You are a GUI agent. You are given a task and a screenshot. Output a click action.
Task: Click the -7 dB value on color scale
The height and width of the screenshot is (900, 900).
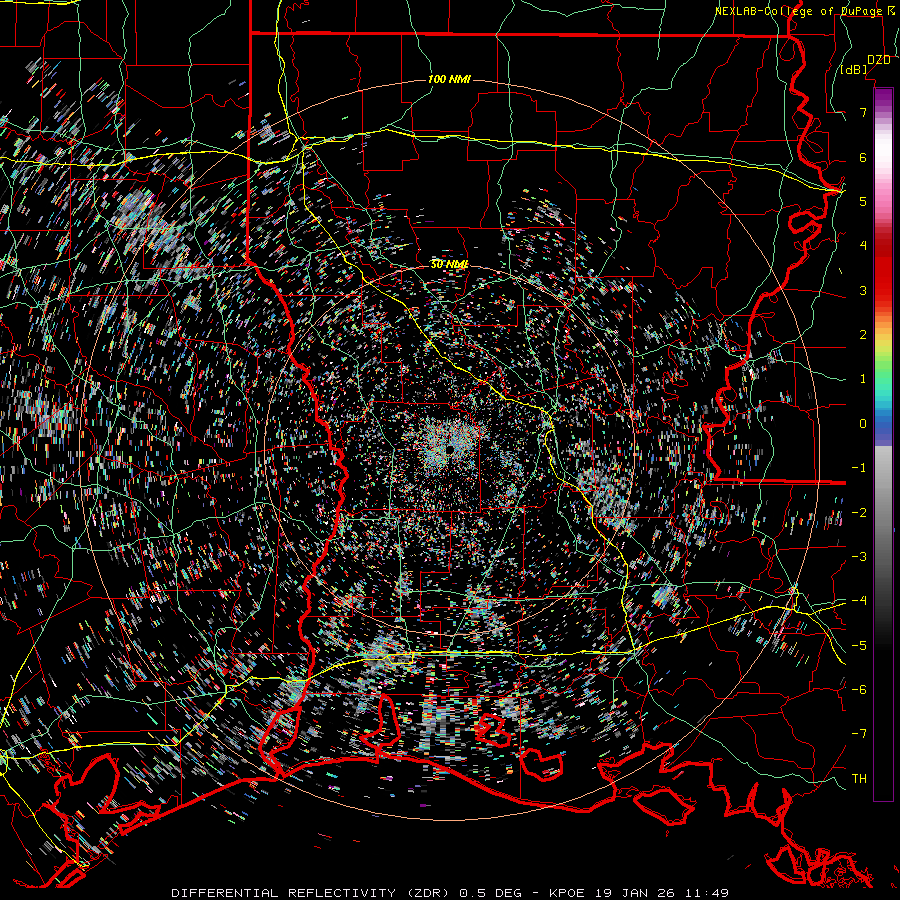859,734
